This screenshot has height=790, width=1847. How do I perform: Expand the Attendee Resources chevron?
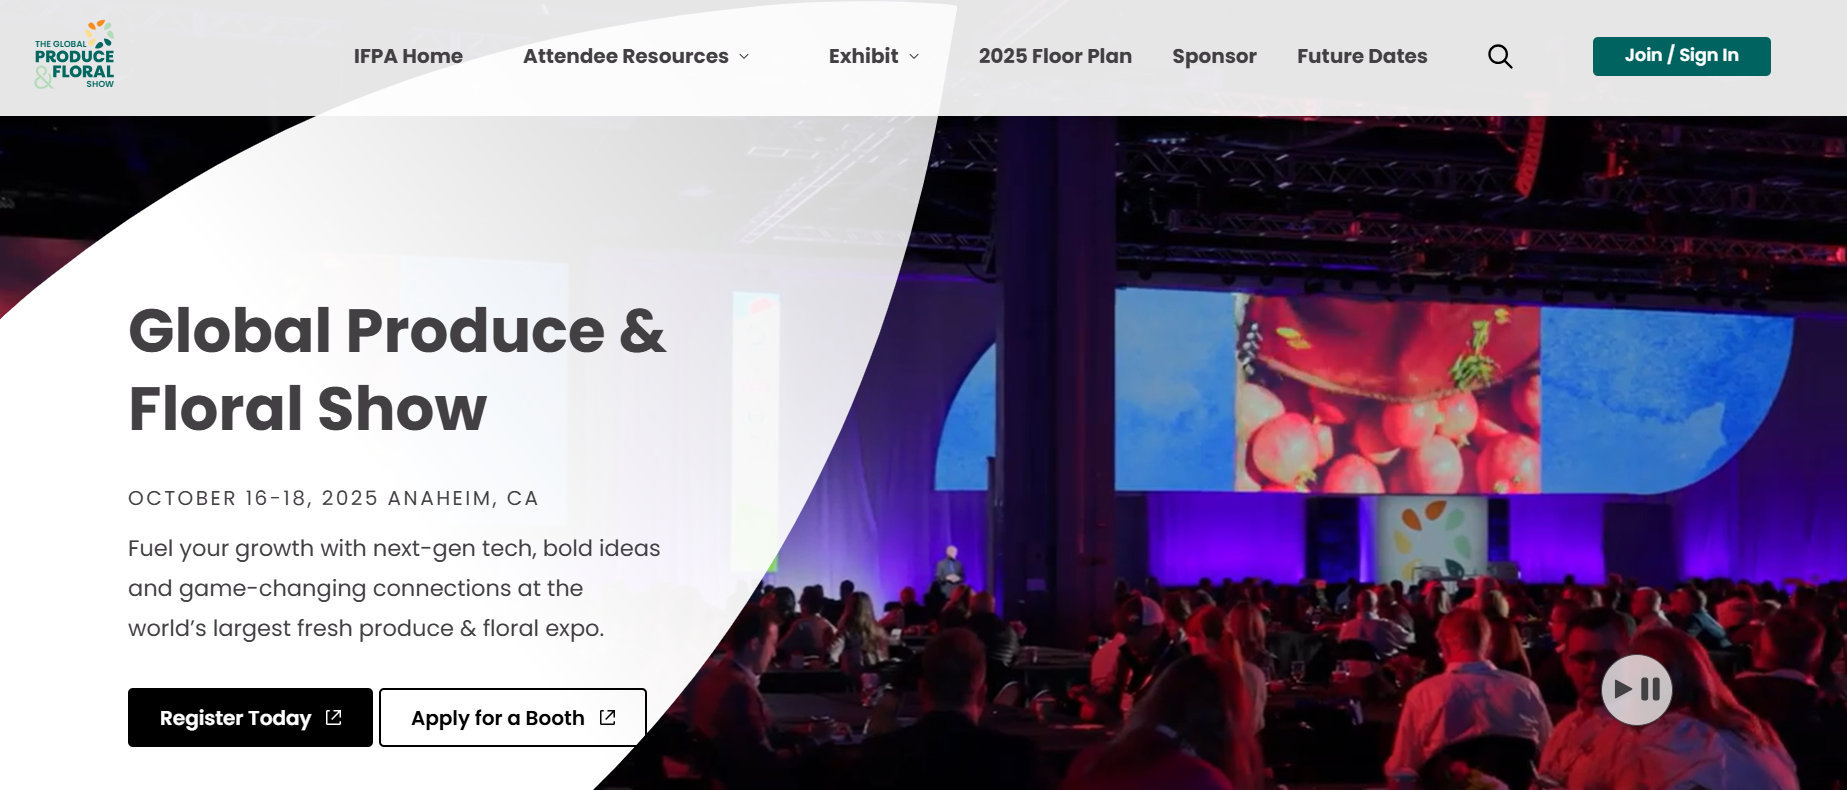(x=744, y=57)
